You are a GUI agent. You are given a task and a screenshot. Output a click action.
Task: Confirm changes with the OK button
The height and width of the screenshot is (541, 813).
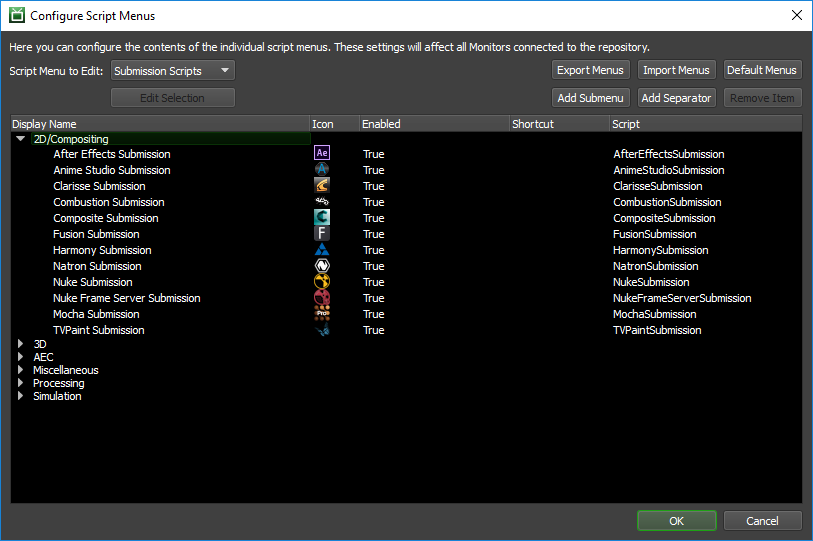pos(677,521)
